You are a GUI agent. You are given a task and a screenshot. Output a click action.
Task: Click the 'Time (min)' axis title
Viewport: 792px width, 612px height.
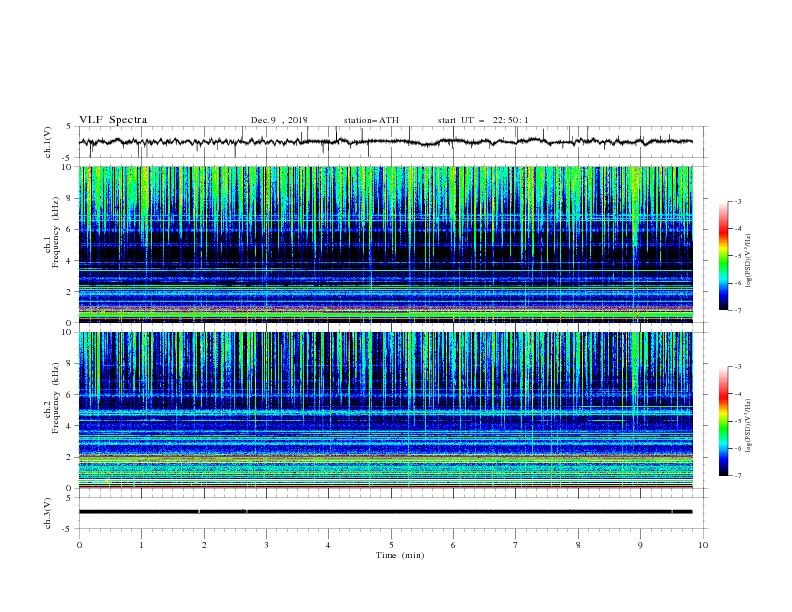[400, 555]
